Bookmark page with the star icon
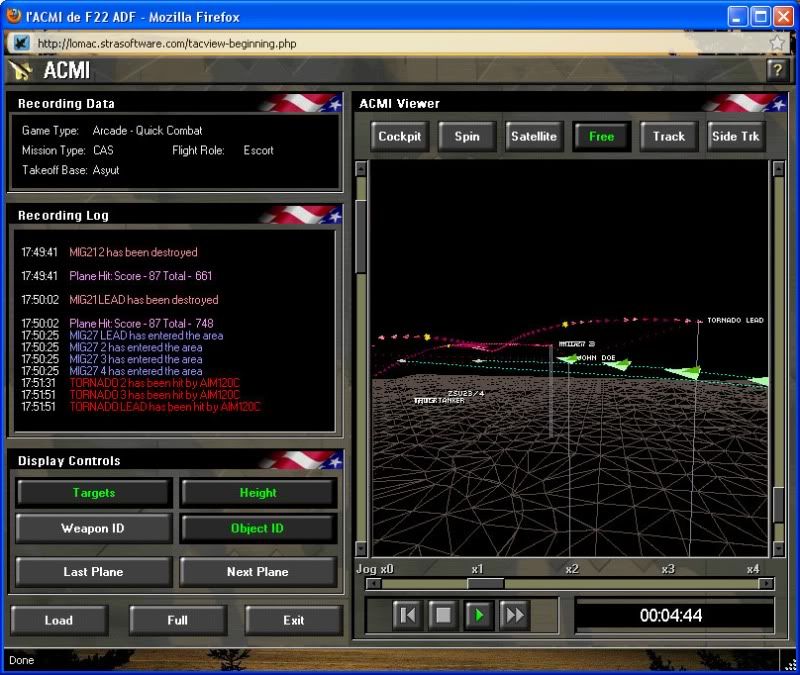This screenshot has width=800, height=675. click(x=777, y=43)
